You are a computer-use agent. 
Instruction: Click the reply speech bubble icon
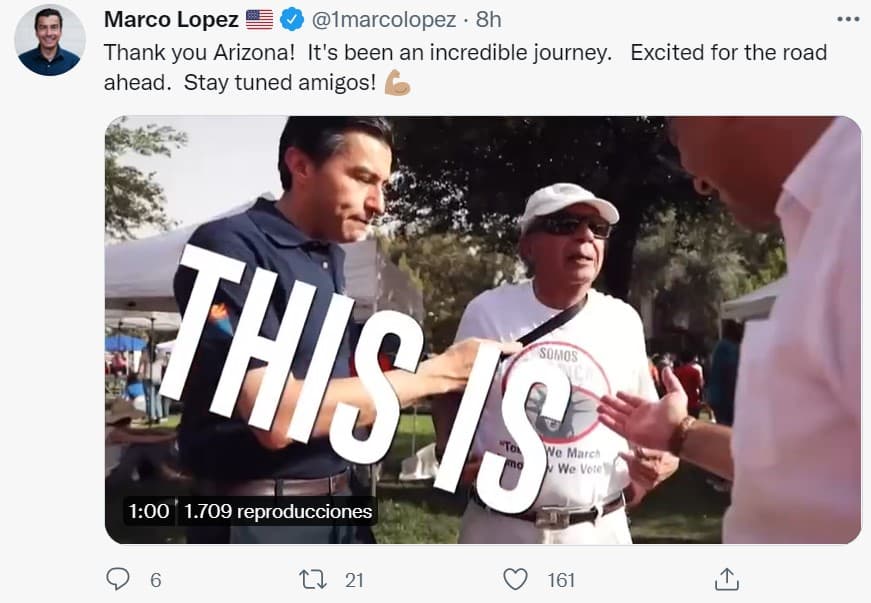[118, 579]
